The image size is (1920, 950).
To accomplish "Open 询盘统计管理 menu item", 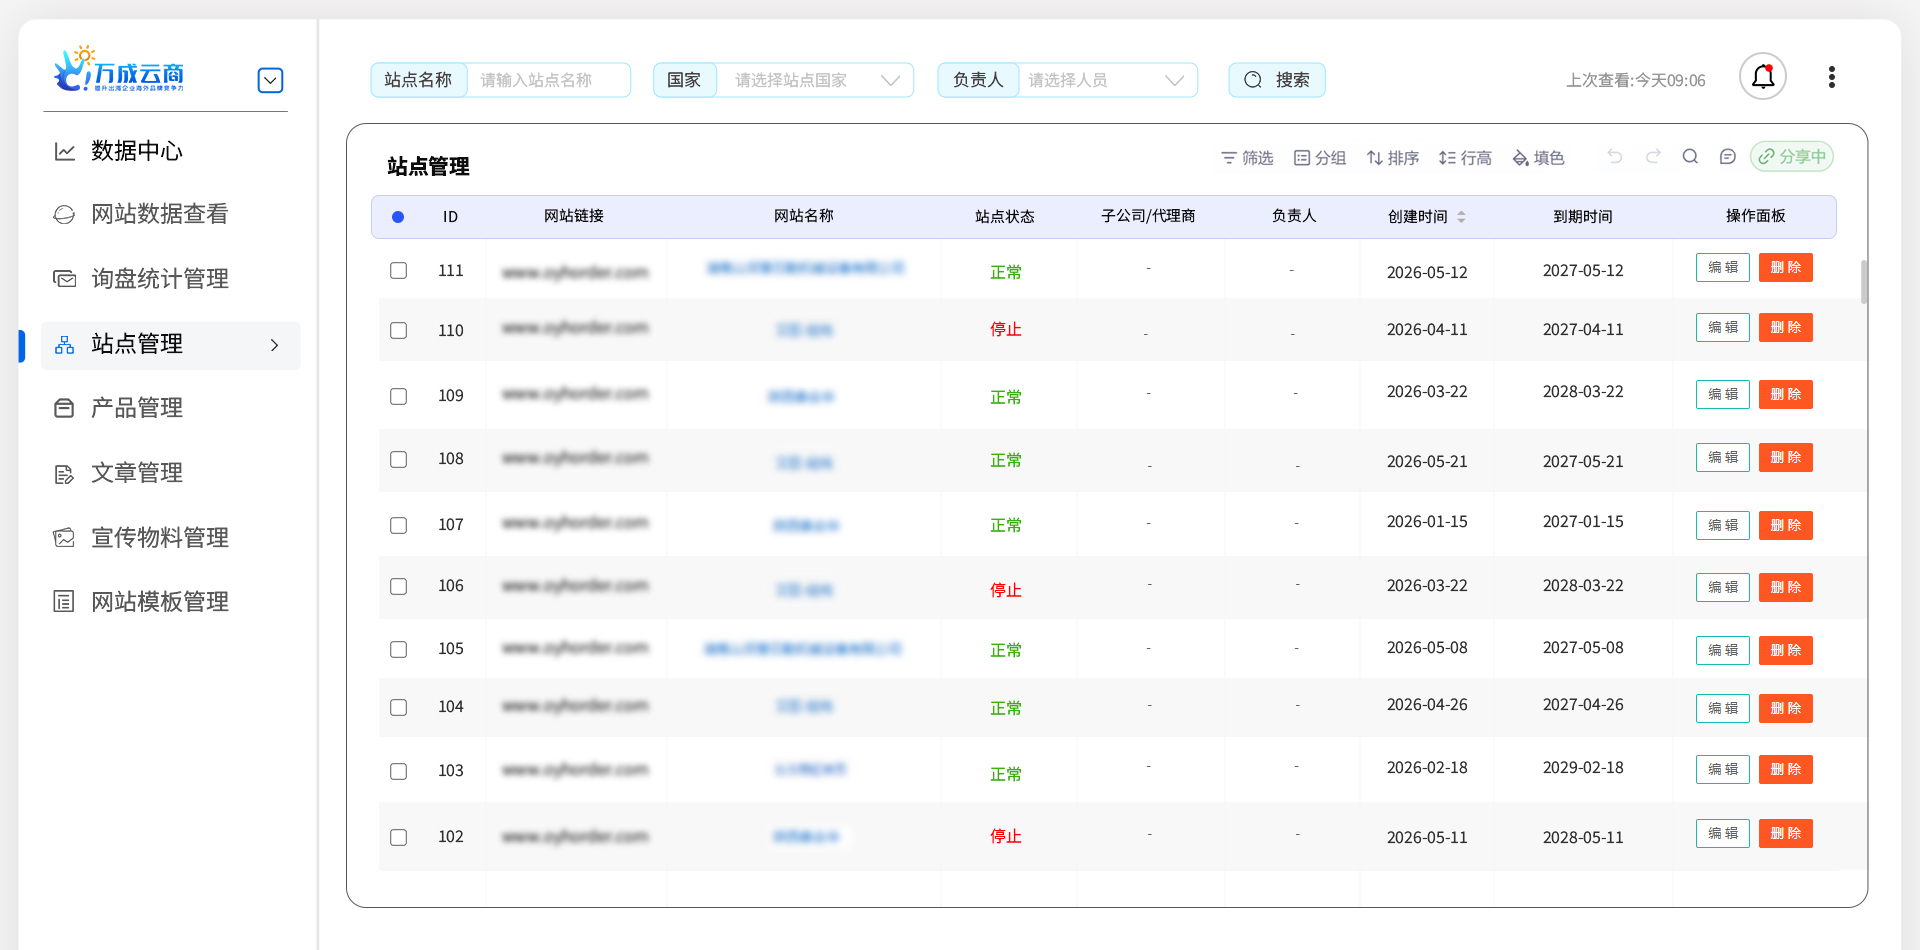I will click(160, 279).
